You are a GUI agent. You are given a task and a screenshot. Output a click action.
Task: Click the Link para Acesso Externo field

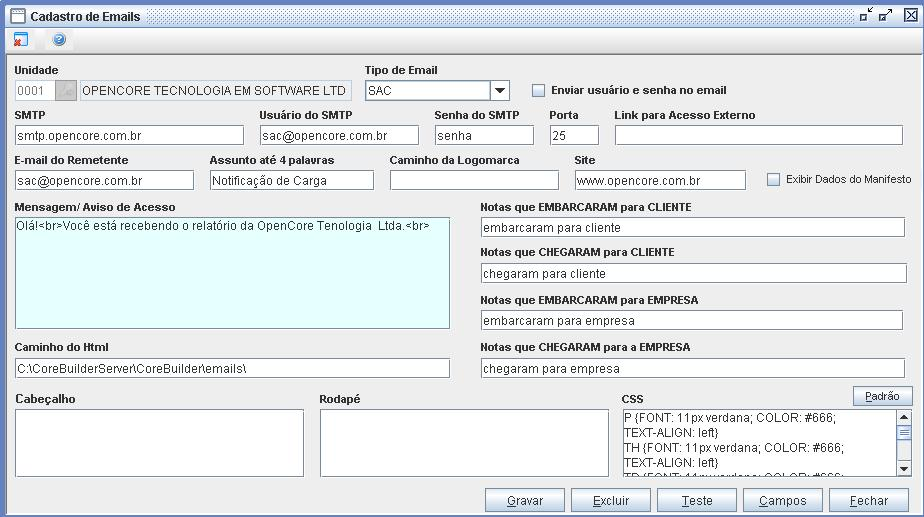coord(758,135)
